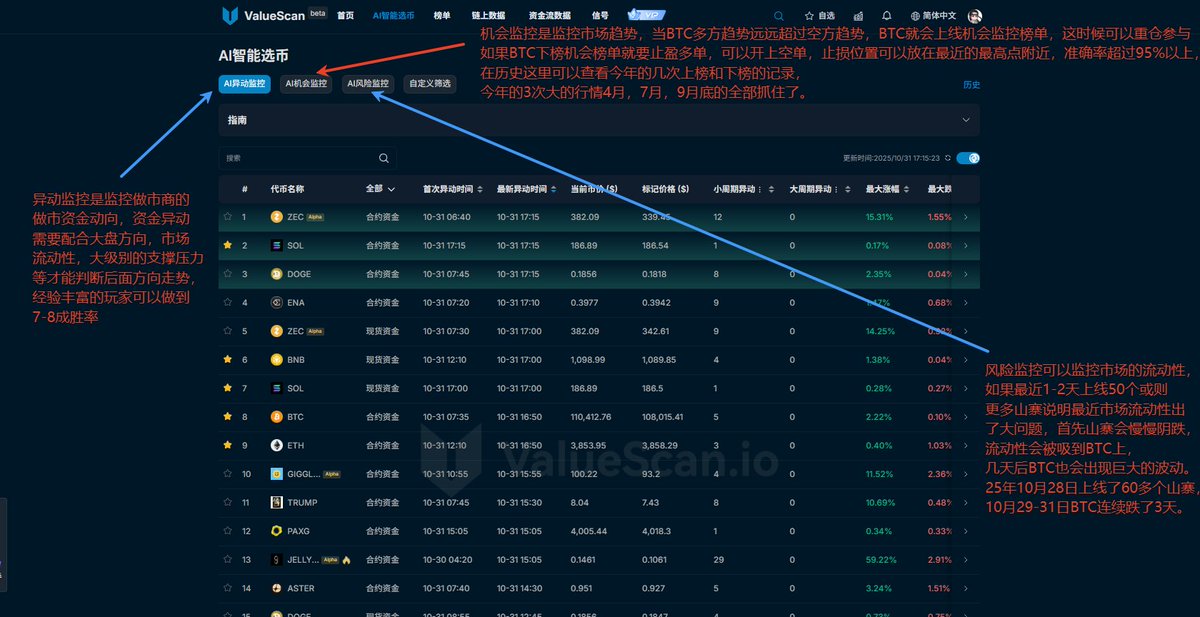The height and width of the screenshot is (617, 1200).
Task: Favorite ZEC in row 1
Action: [228, 216]
